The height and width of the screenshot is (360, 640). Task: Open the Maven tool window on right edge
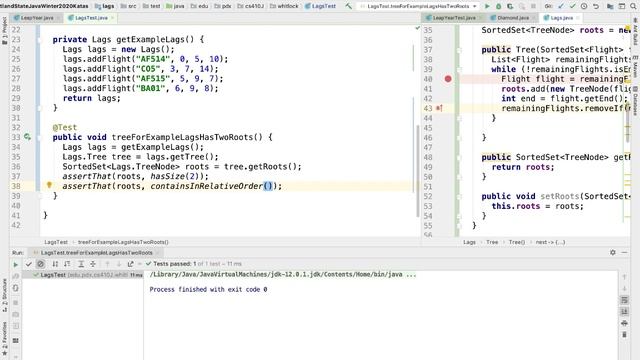pyautogui.click(x=636, y=66)
